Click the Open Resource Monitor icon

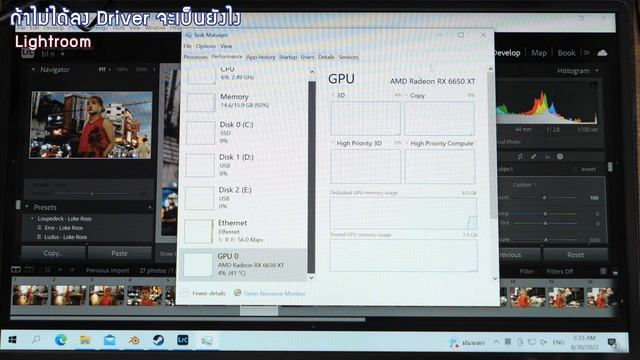237,293
